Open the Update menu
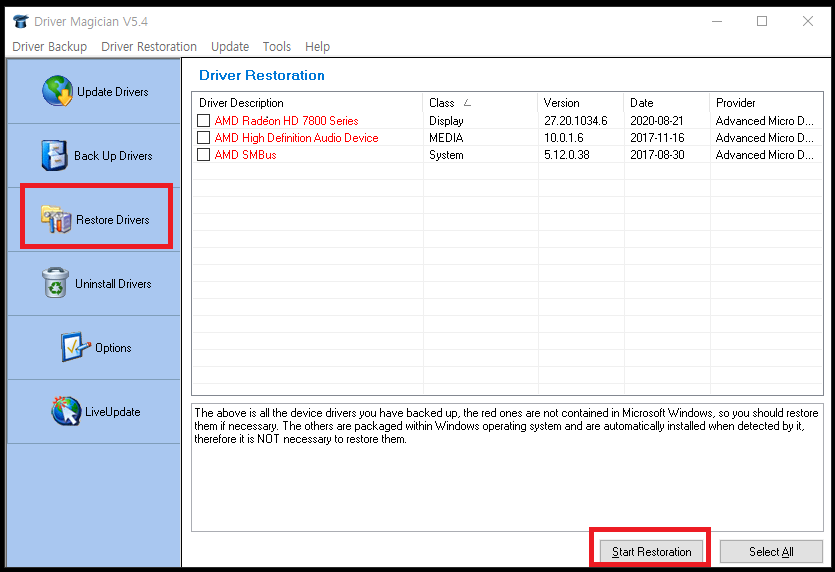Screen dimensions: 835x572 [x=230, y=47]
